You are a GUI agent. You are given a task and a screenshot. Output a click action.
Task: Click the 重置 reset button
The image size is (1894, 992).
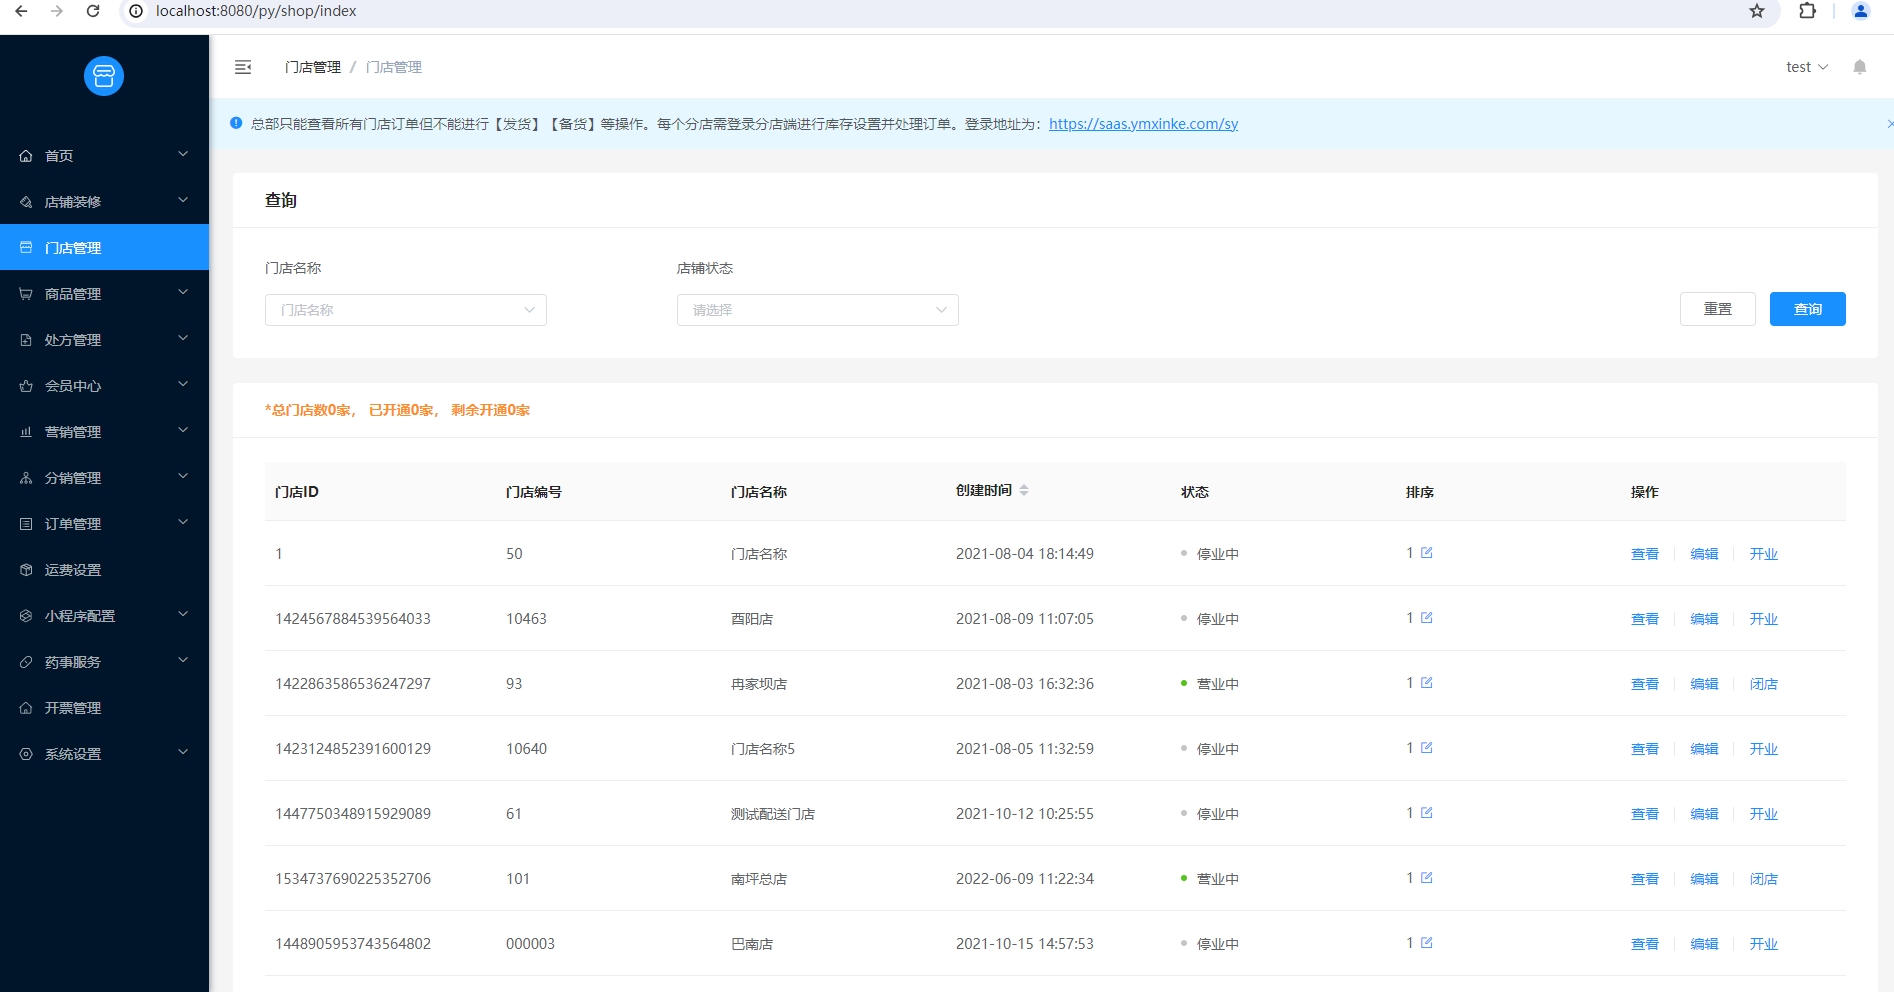[x=1717, y=309]
